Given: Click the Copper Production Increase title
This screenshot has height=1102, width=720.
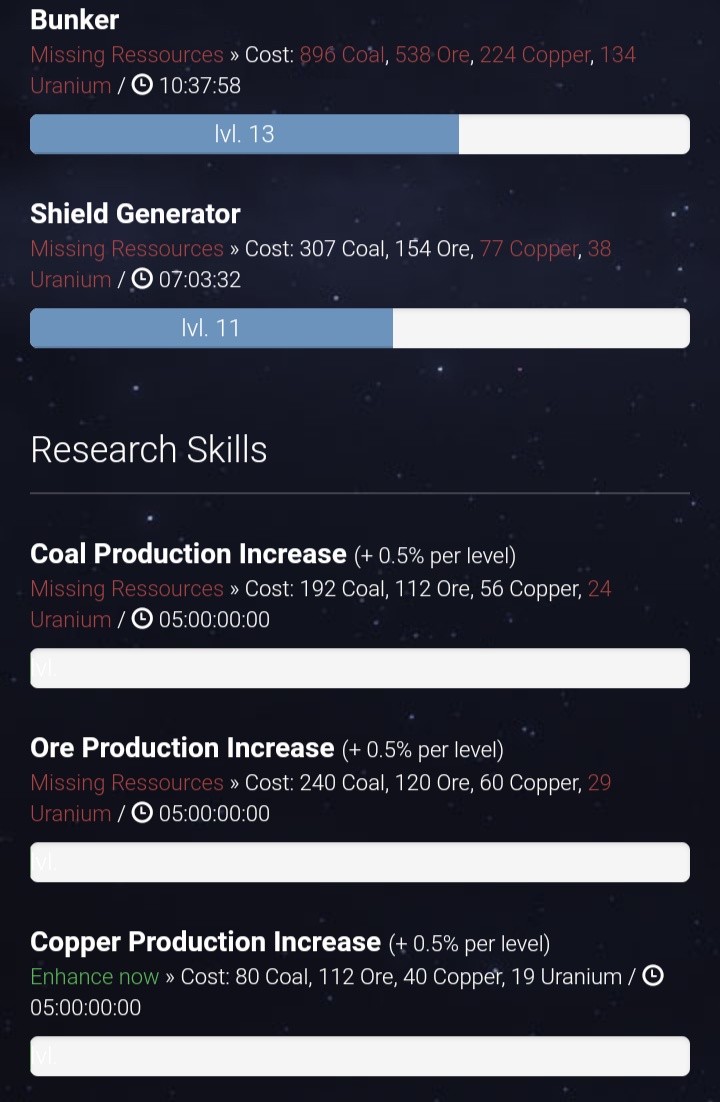Looking at the screenshot, I should 205,942.
